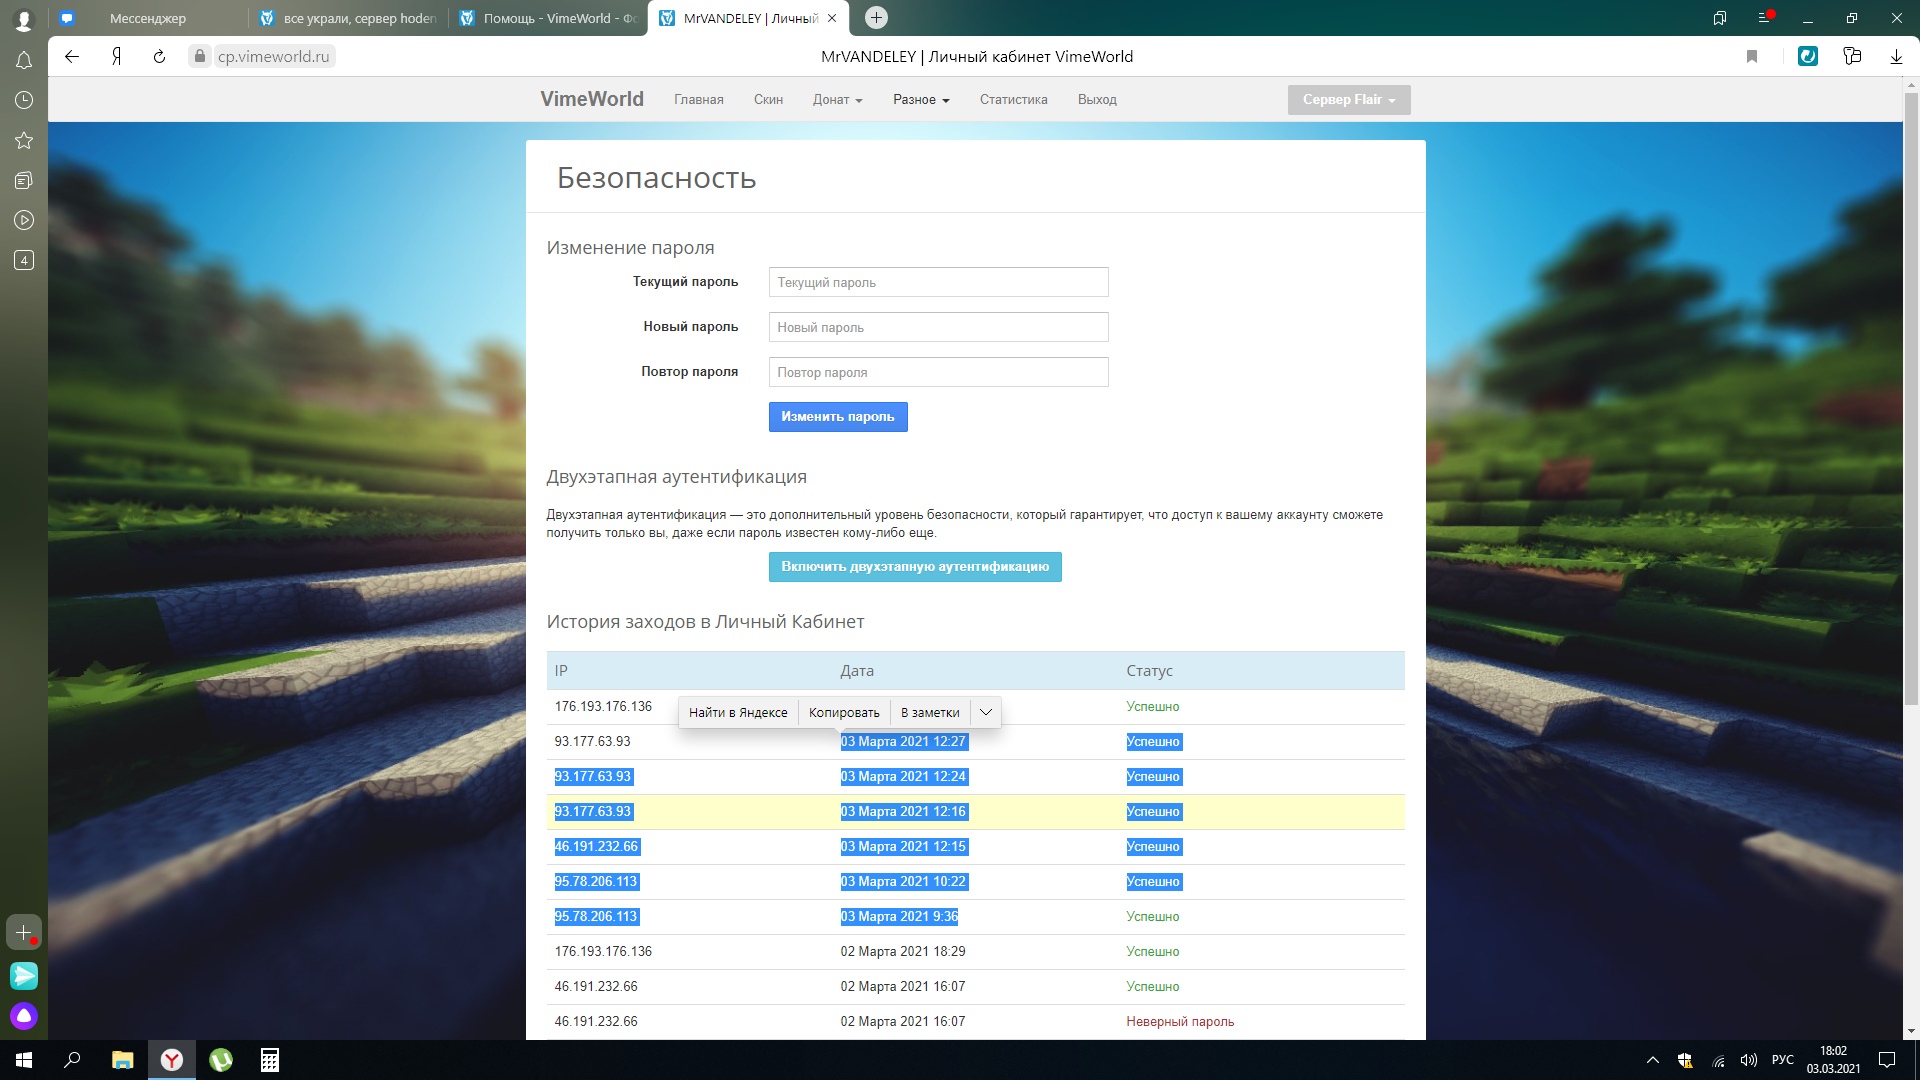Open collections icon in browser sidebar

(x=24, y=180)
